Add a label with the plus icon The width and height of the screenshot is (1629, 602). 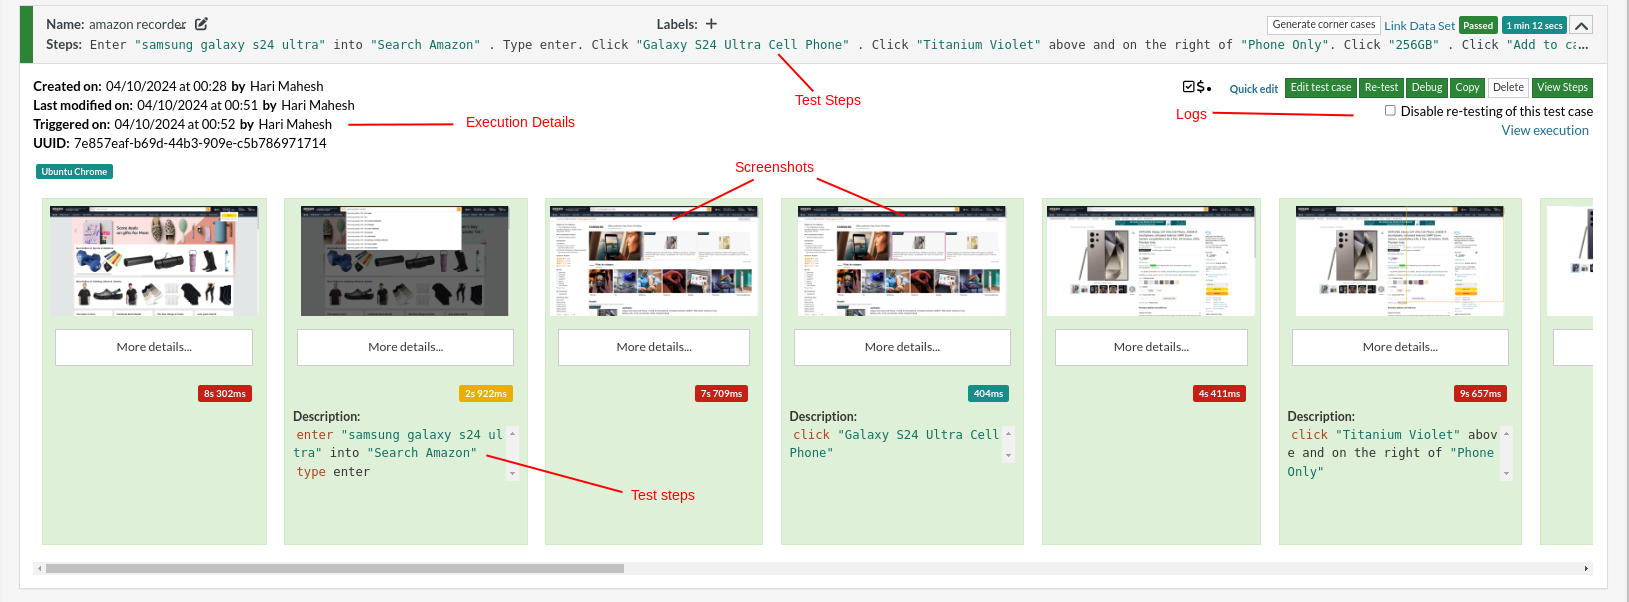point(711,24)
